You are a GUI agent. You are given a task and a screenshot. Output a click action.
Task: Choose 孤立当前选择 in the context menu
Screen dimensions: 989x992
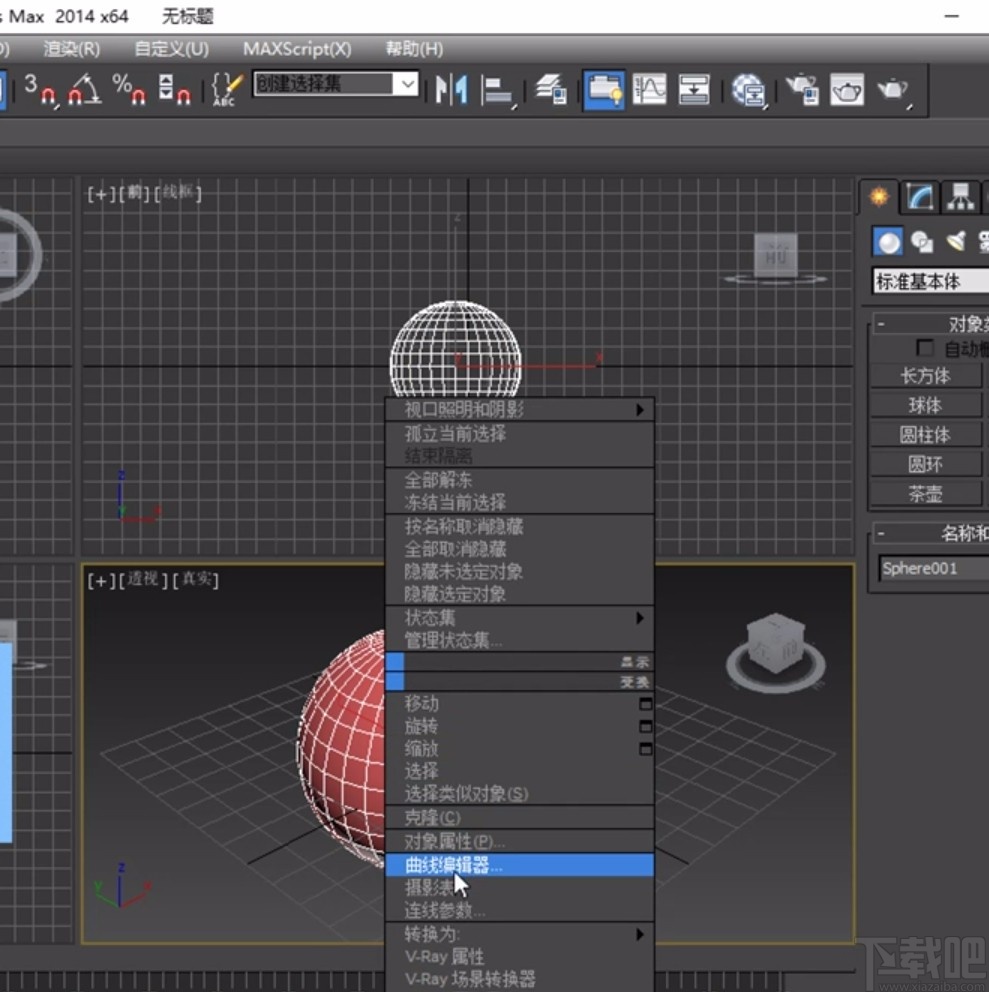(519, 433)
